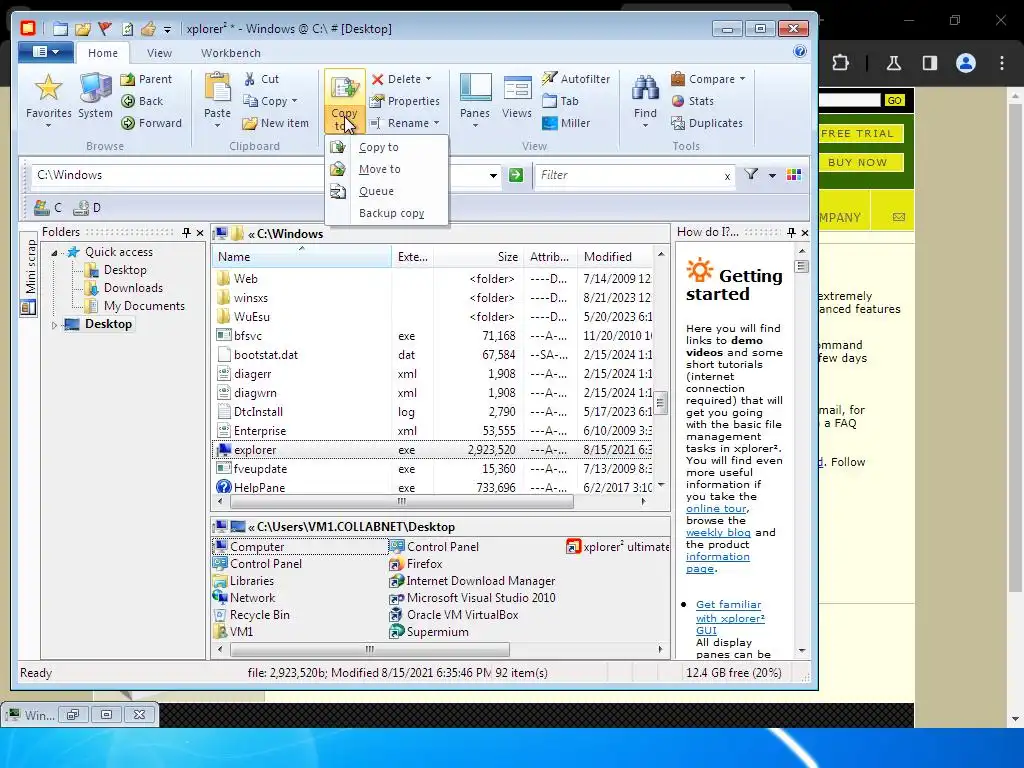Sort file list by Size column
The height and width of the screenshot is (768, 1024).
click(x=477, y=257)
